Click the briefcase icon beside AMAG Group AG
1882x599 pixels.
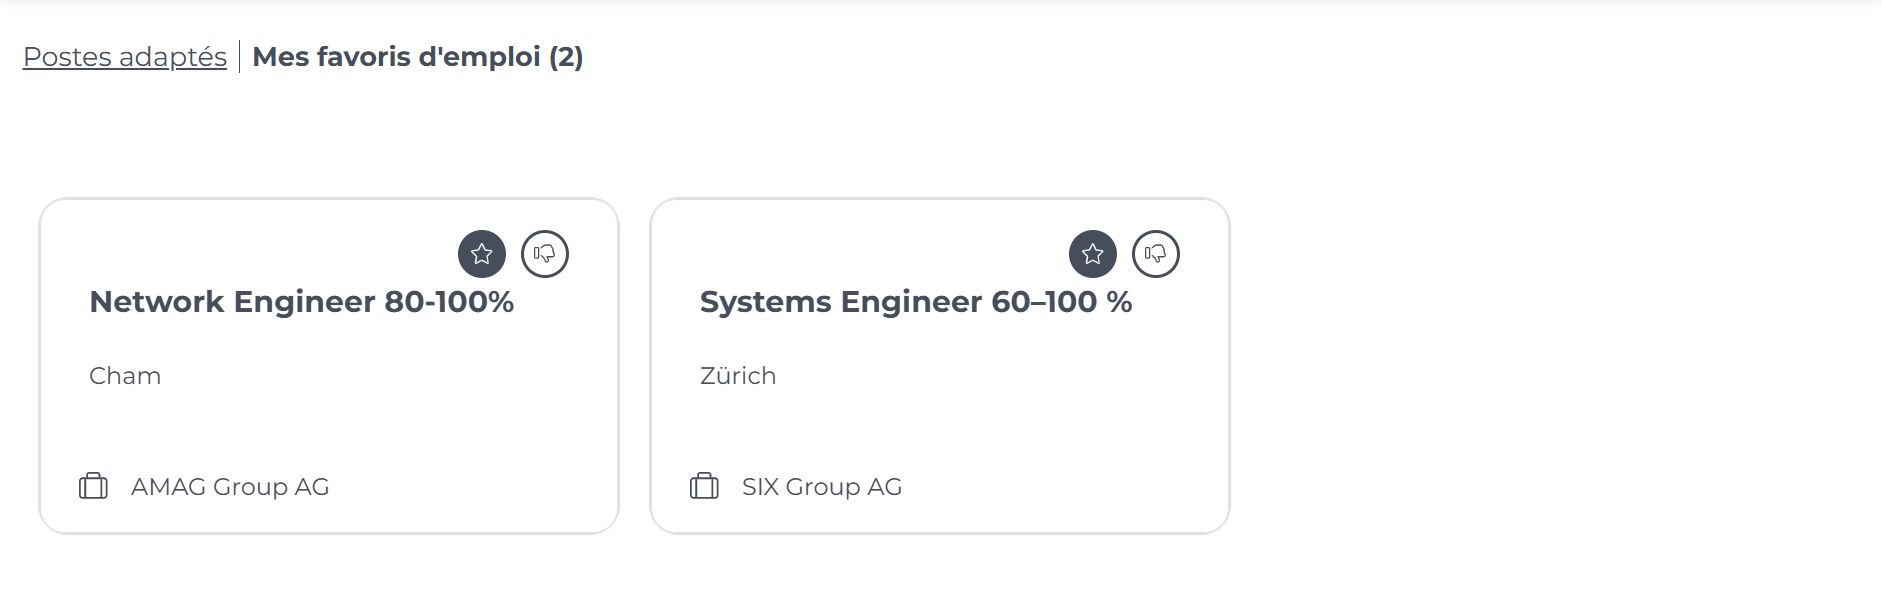(93, 486)
